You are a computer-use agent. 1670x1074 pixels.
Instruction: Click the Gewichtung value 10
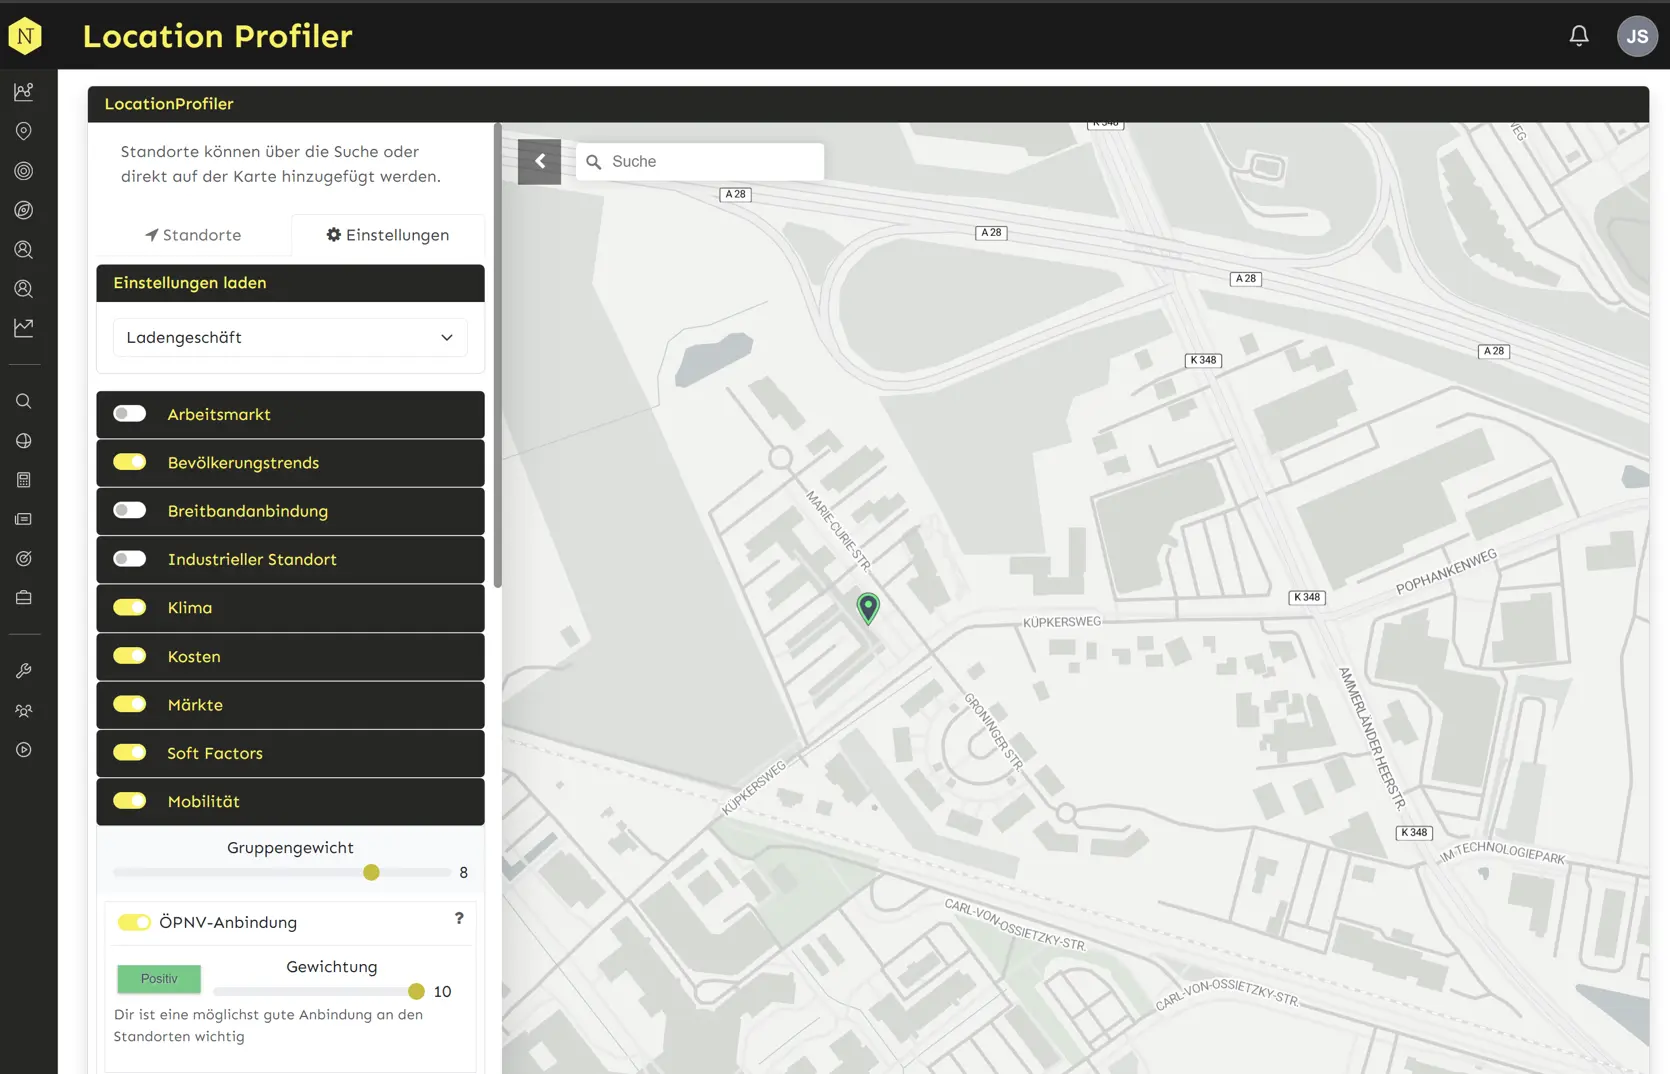tap(442, 992)
